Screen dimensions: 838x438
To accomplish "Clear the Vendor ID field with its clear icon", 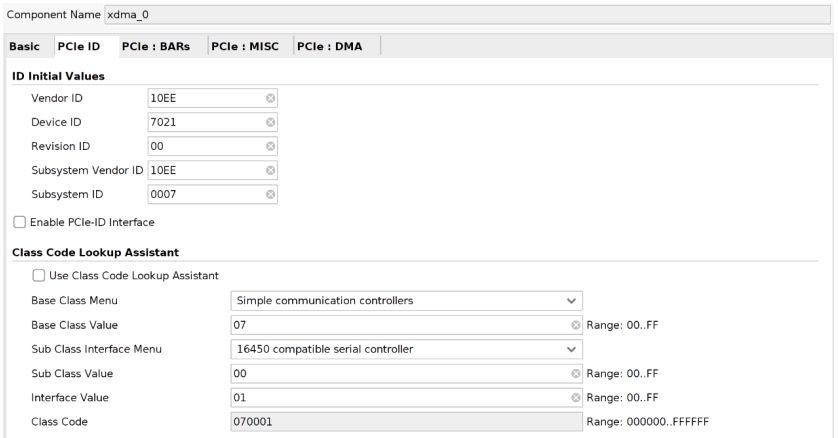I will pyautogui.click(x=270, y=98).
